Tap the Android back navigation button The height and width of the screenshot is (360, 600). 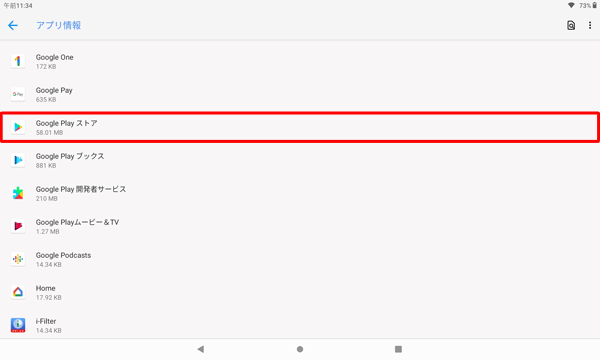[x=201, y=349]
